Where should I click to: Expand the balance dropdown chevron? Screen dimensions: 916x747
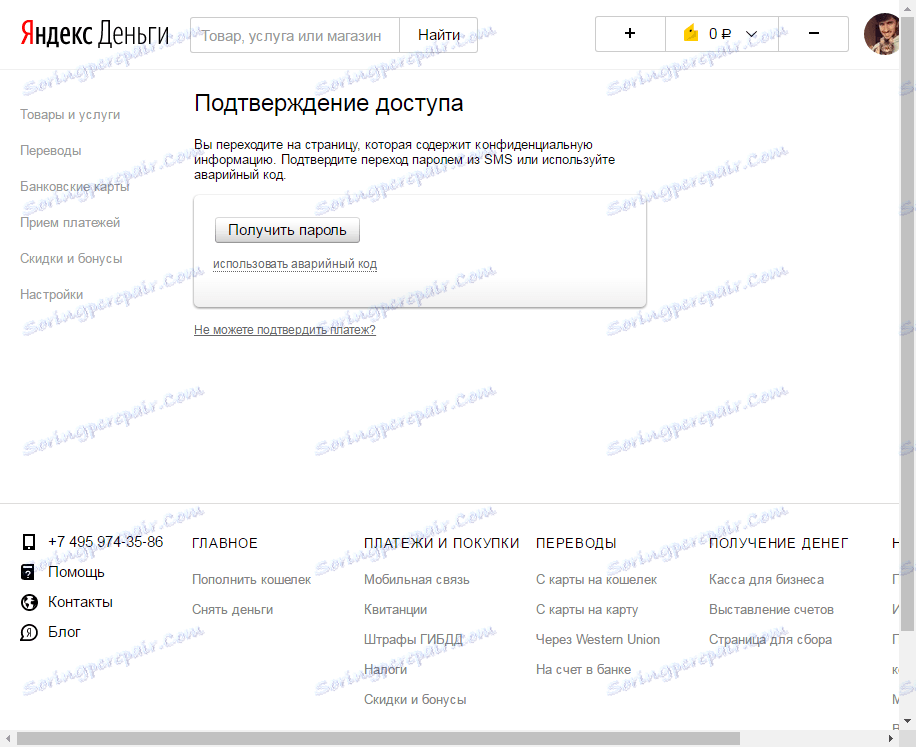click(752, 34)
